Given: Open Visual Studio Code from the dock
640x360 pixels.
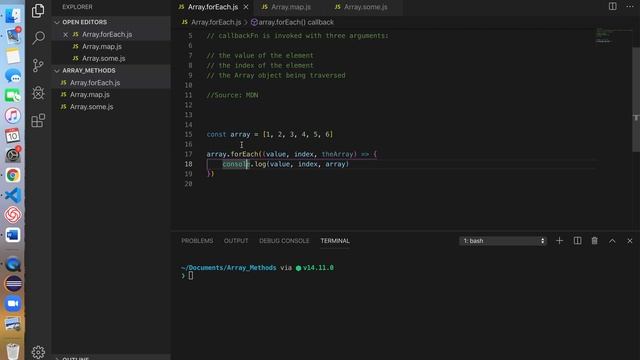Looking at the screenshot, I should coord(13,195).
